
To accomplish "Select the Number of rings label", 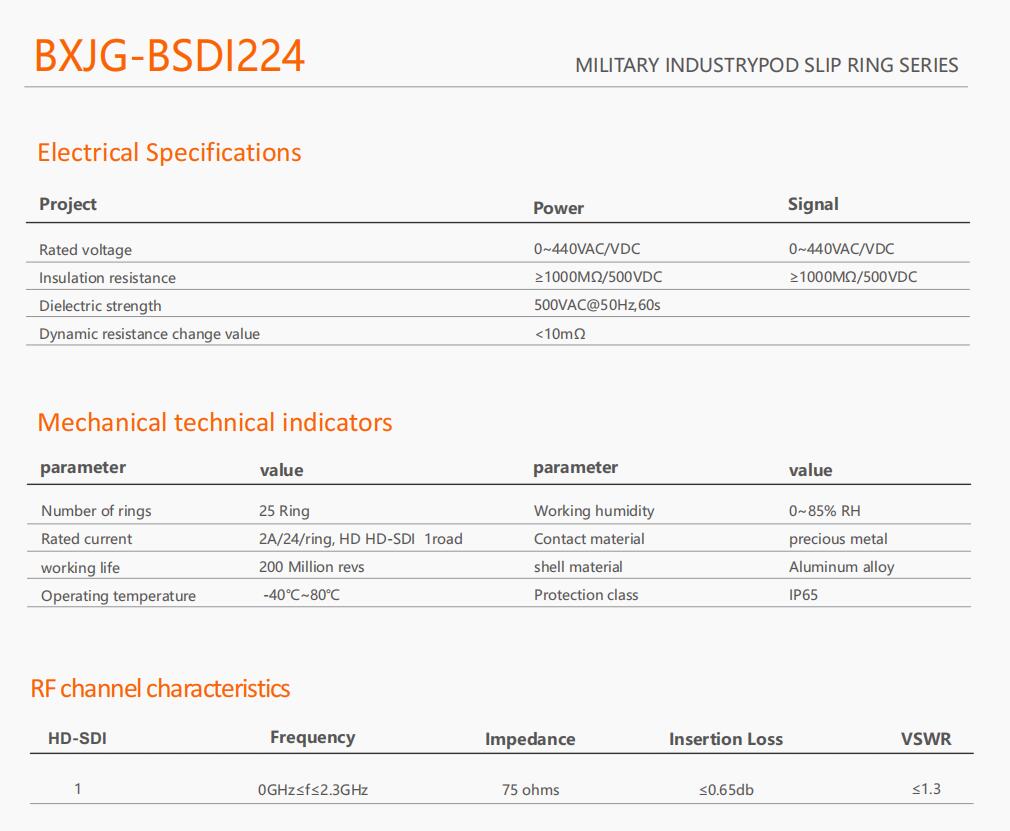I will [96, 511].
